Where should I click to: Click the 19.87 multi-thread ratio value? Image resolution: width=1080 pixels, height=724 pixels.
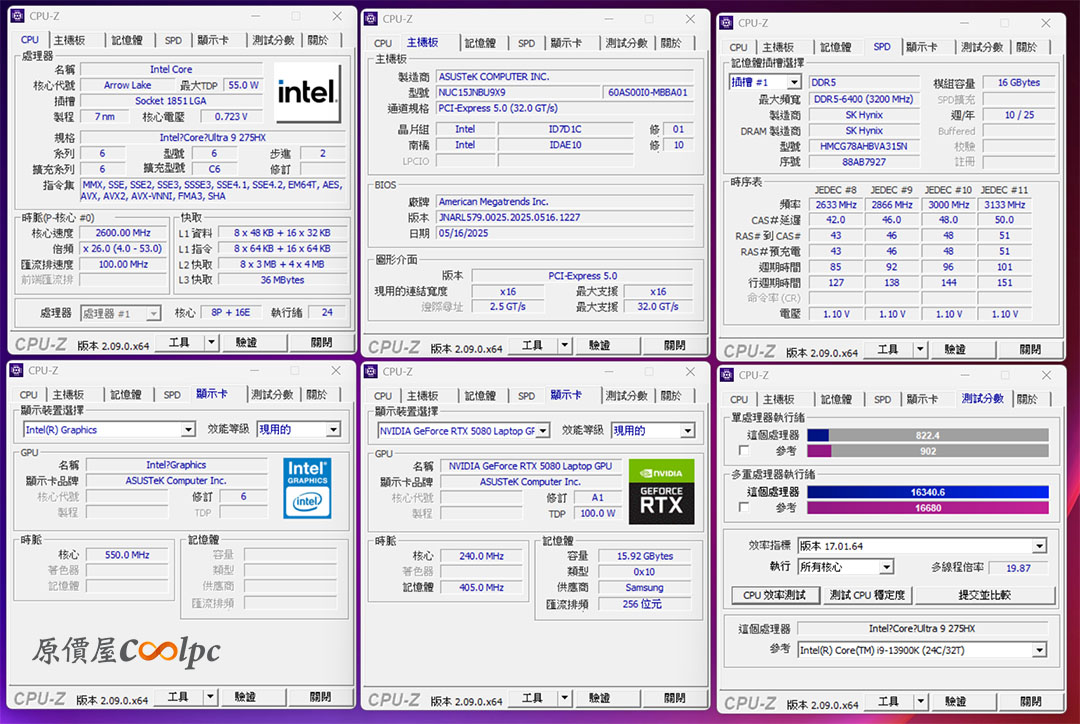(x=1018, y=568)
